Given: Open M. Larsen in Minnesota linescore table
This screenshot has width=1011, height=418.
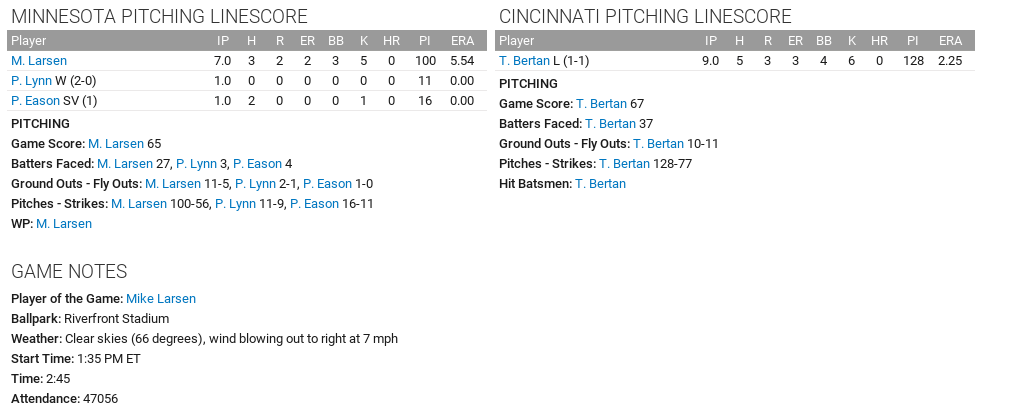Looking at the screenshot, I should coord(39,61).
